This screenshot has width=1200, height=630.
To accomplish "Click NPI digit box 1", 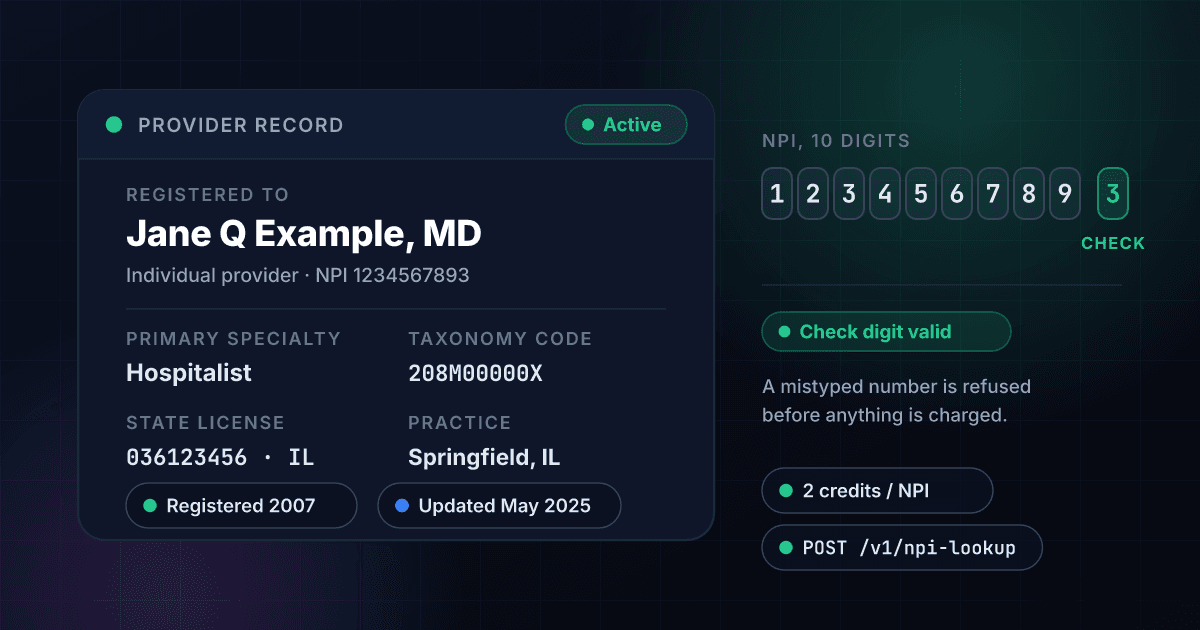I will [777, 194].
